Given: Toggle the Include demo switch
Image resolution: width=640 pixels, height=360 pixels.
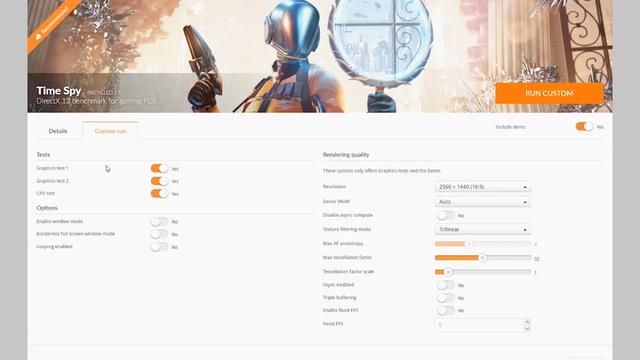Looking at the screenshot, I should pyautogui.click(x=584, y=127).
